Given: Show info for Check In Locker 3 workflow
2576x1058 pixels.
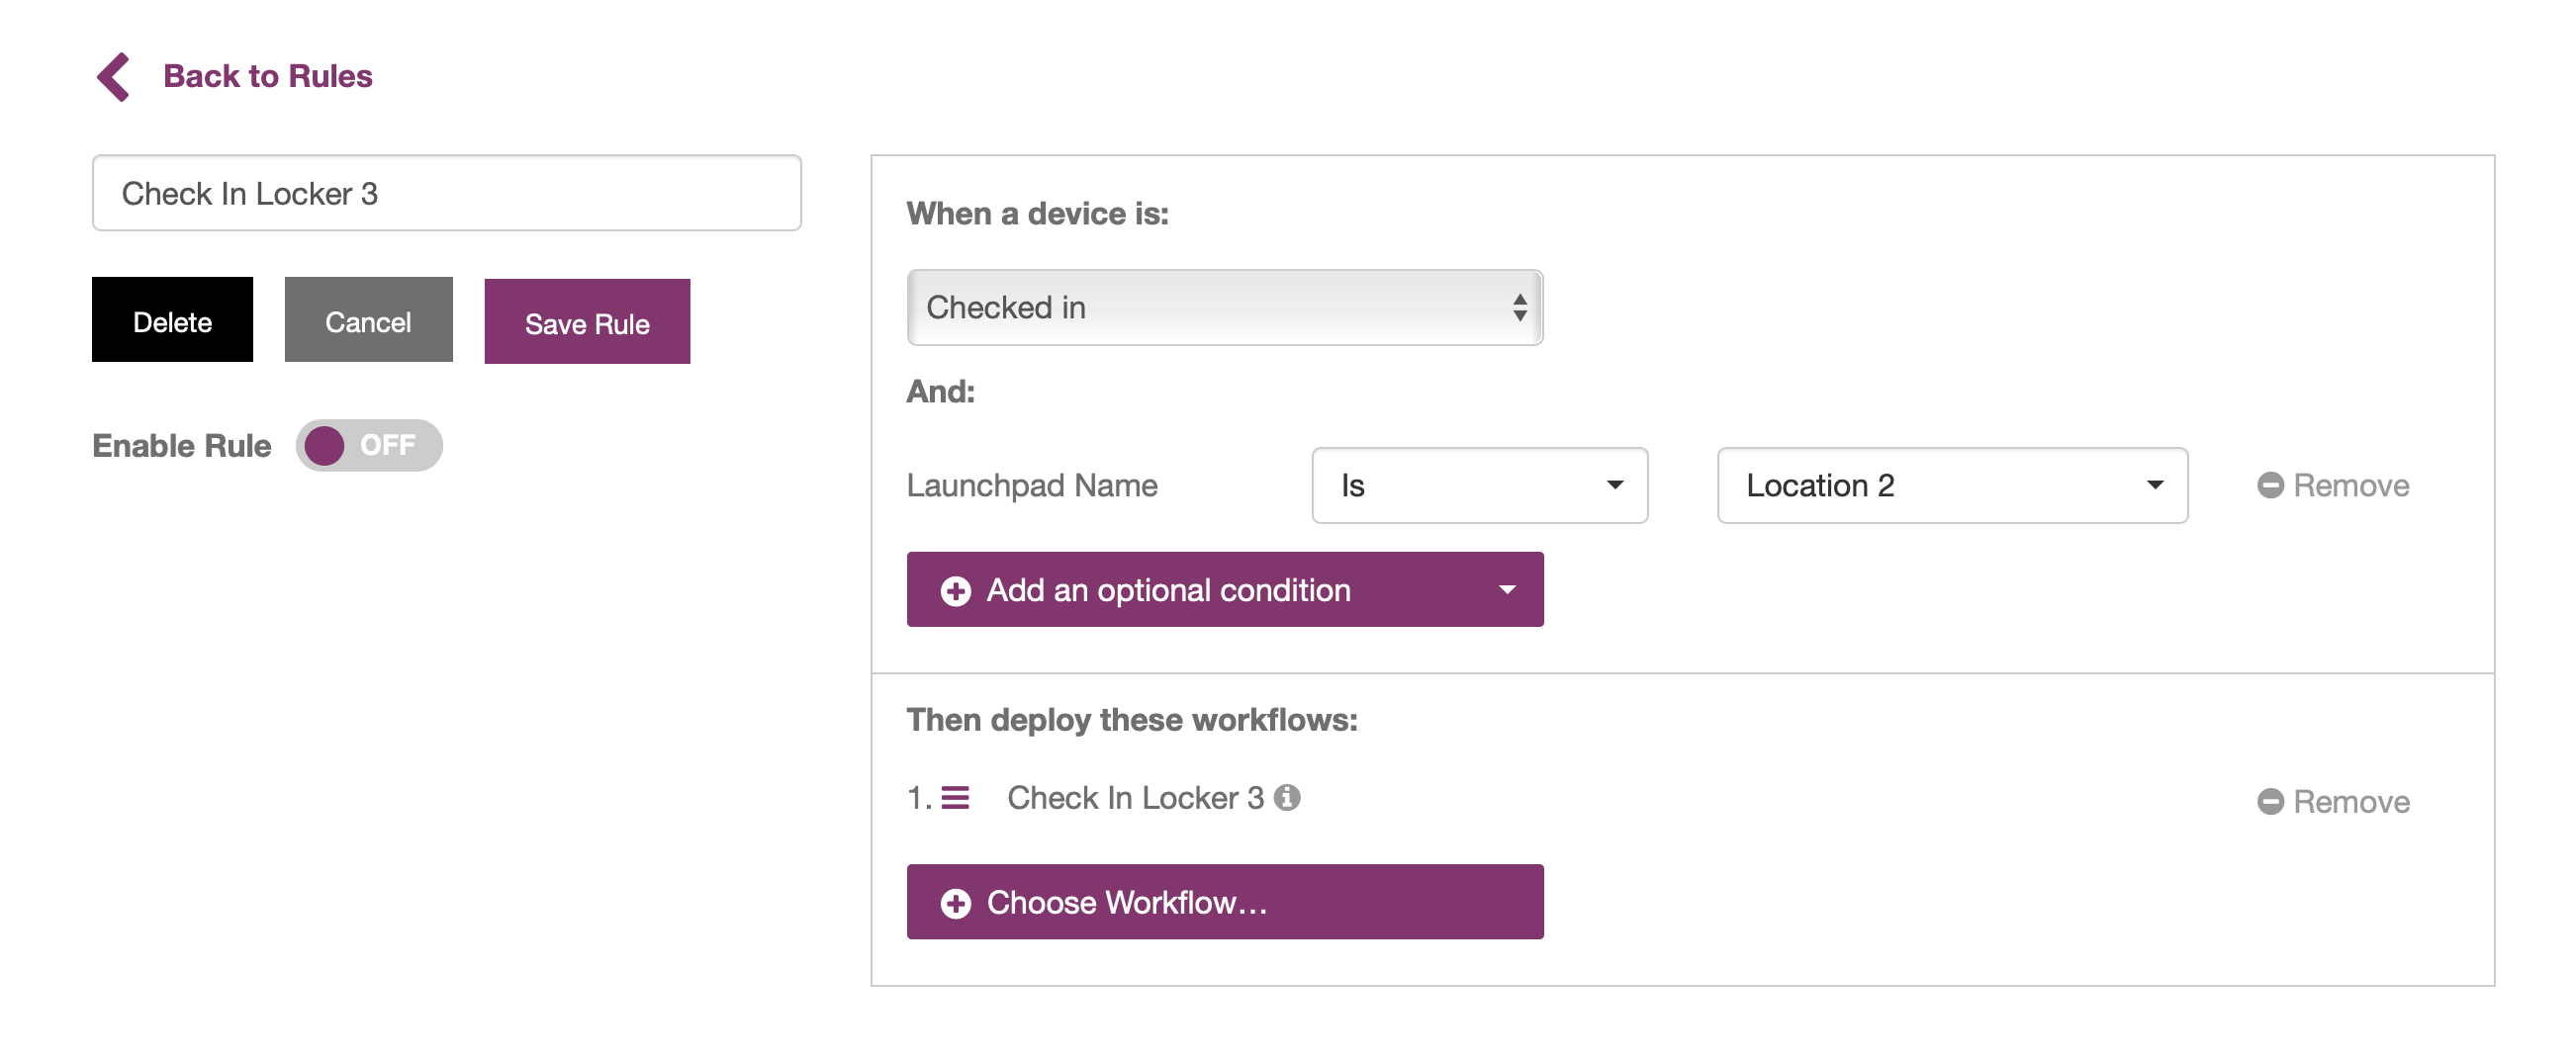Looking at the screenshot, I should click(x=1287, y=797).
